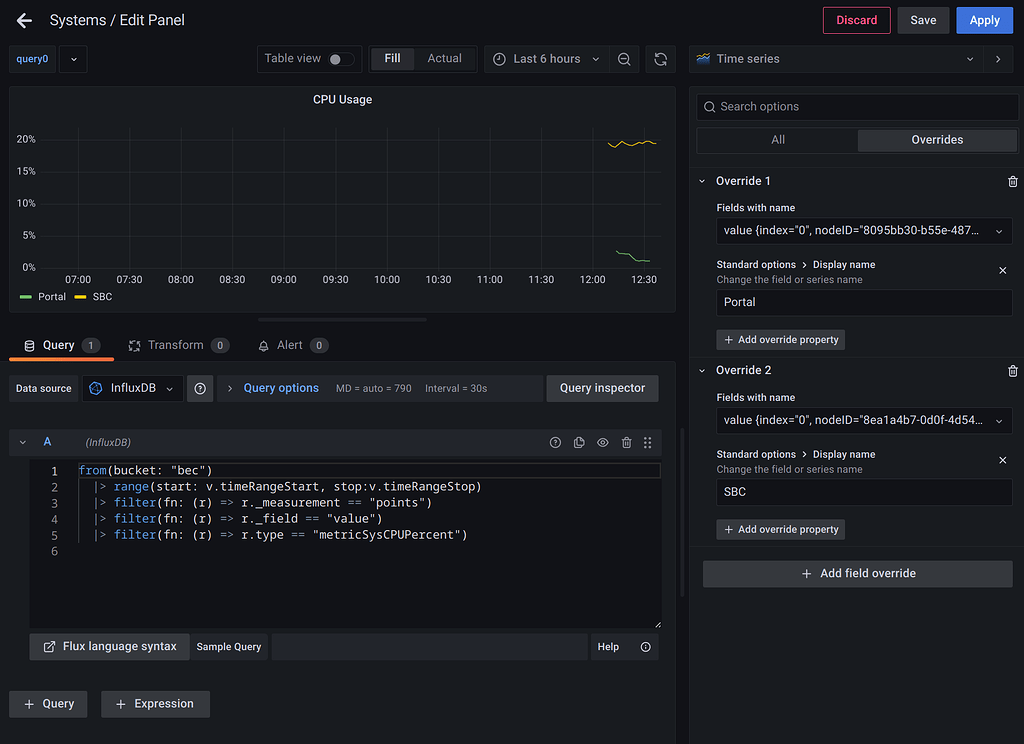This screenshot has width=1024, height=744.
Task: Apply the panel changes
Action: pyautogui.click(x=984, y=20)
